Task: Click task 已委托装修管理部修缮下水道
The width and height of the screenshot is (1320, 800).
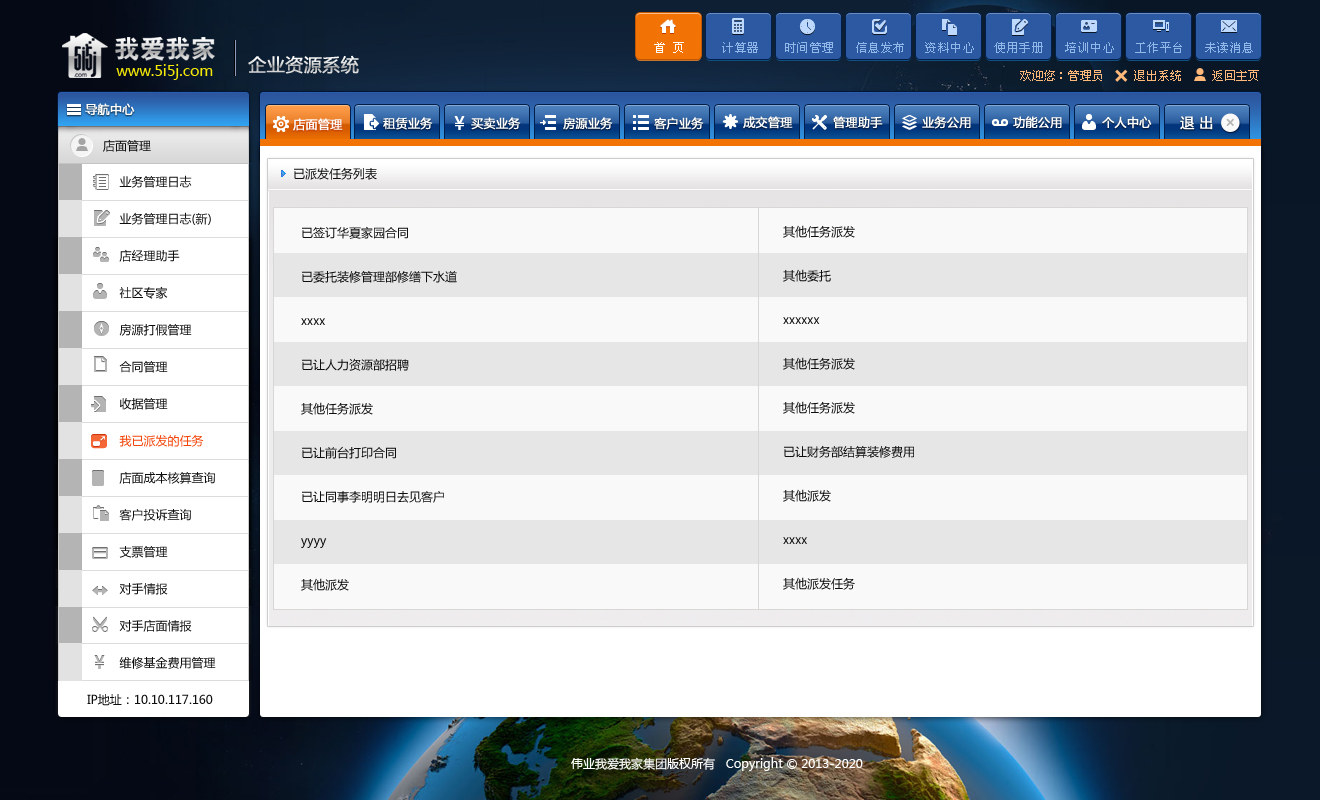Action: tap(379, 277)
